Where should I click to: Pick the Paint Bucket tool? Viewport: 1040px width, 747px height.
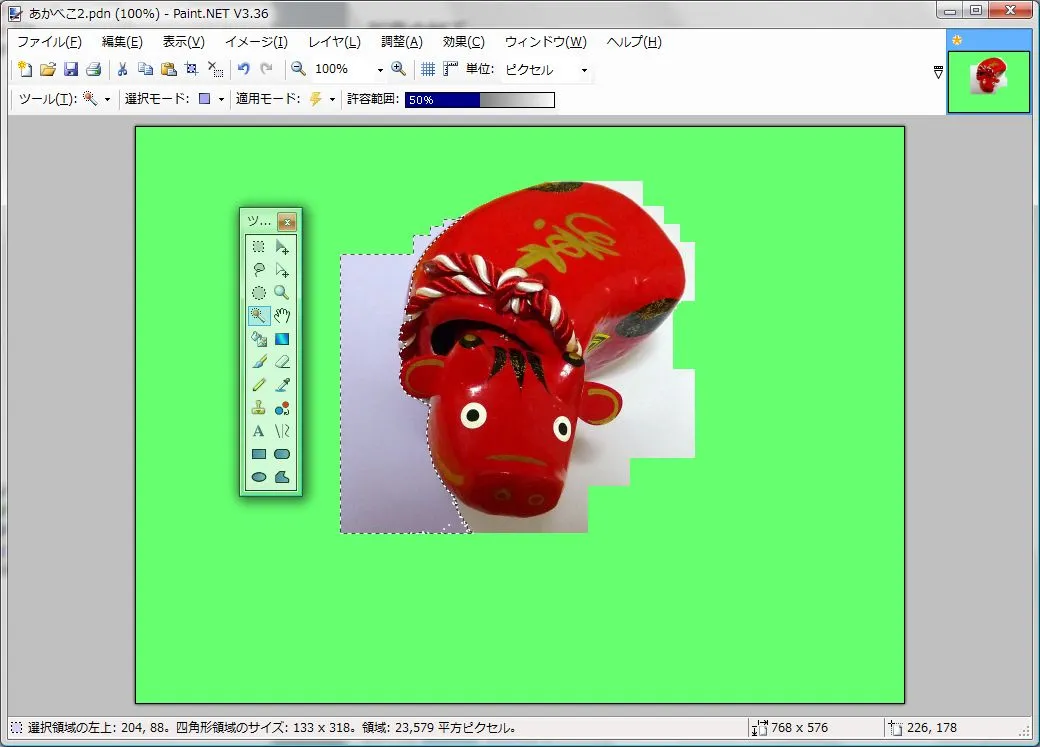click(259, 339)
